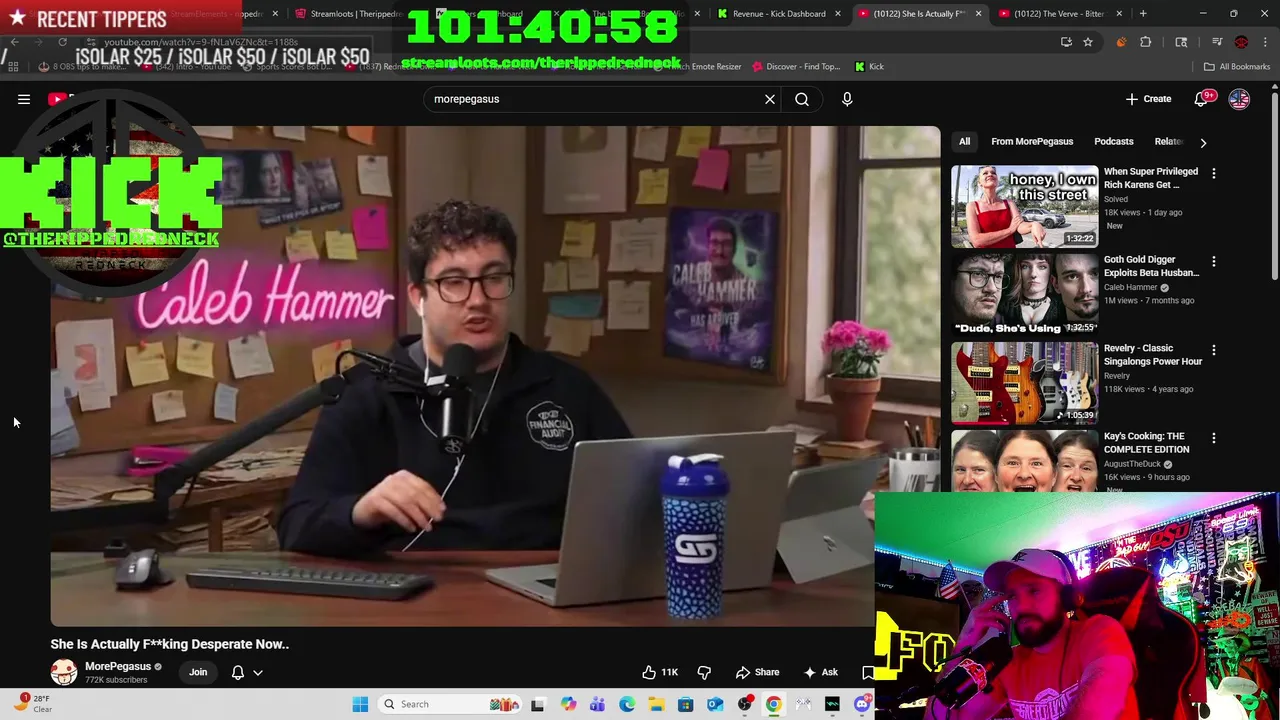Dislike the video
Image resolution: width=1280 pixels, height=720 pixels.
point(704,672)
